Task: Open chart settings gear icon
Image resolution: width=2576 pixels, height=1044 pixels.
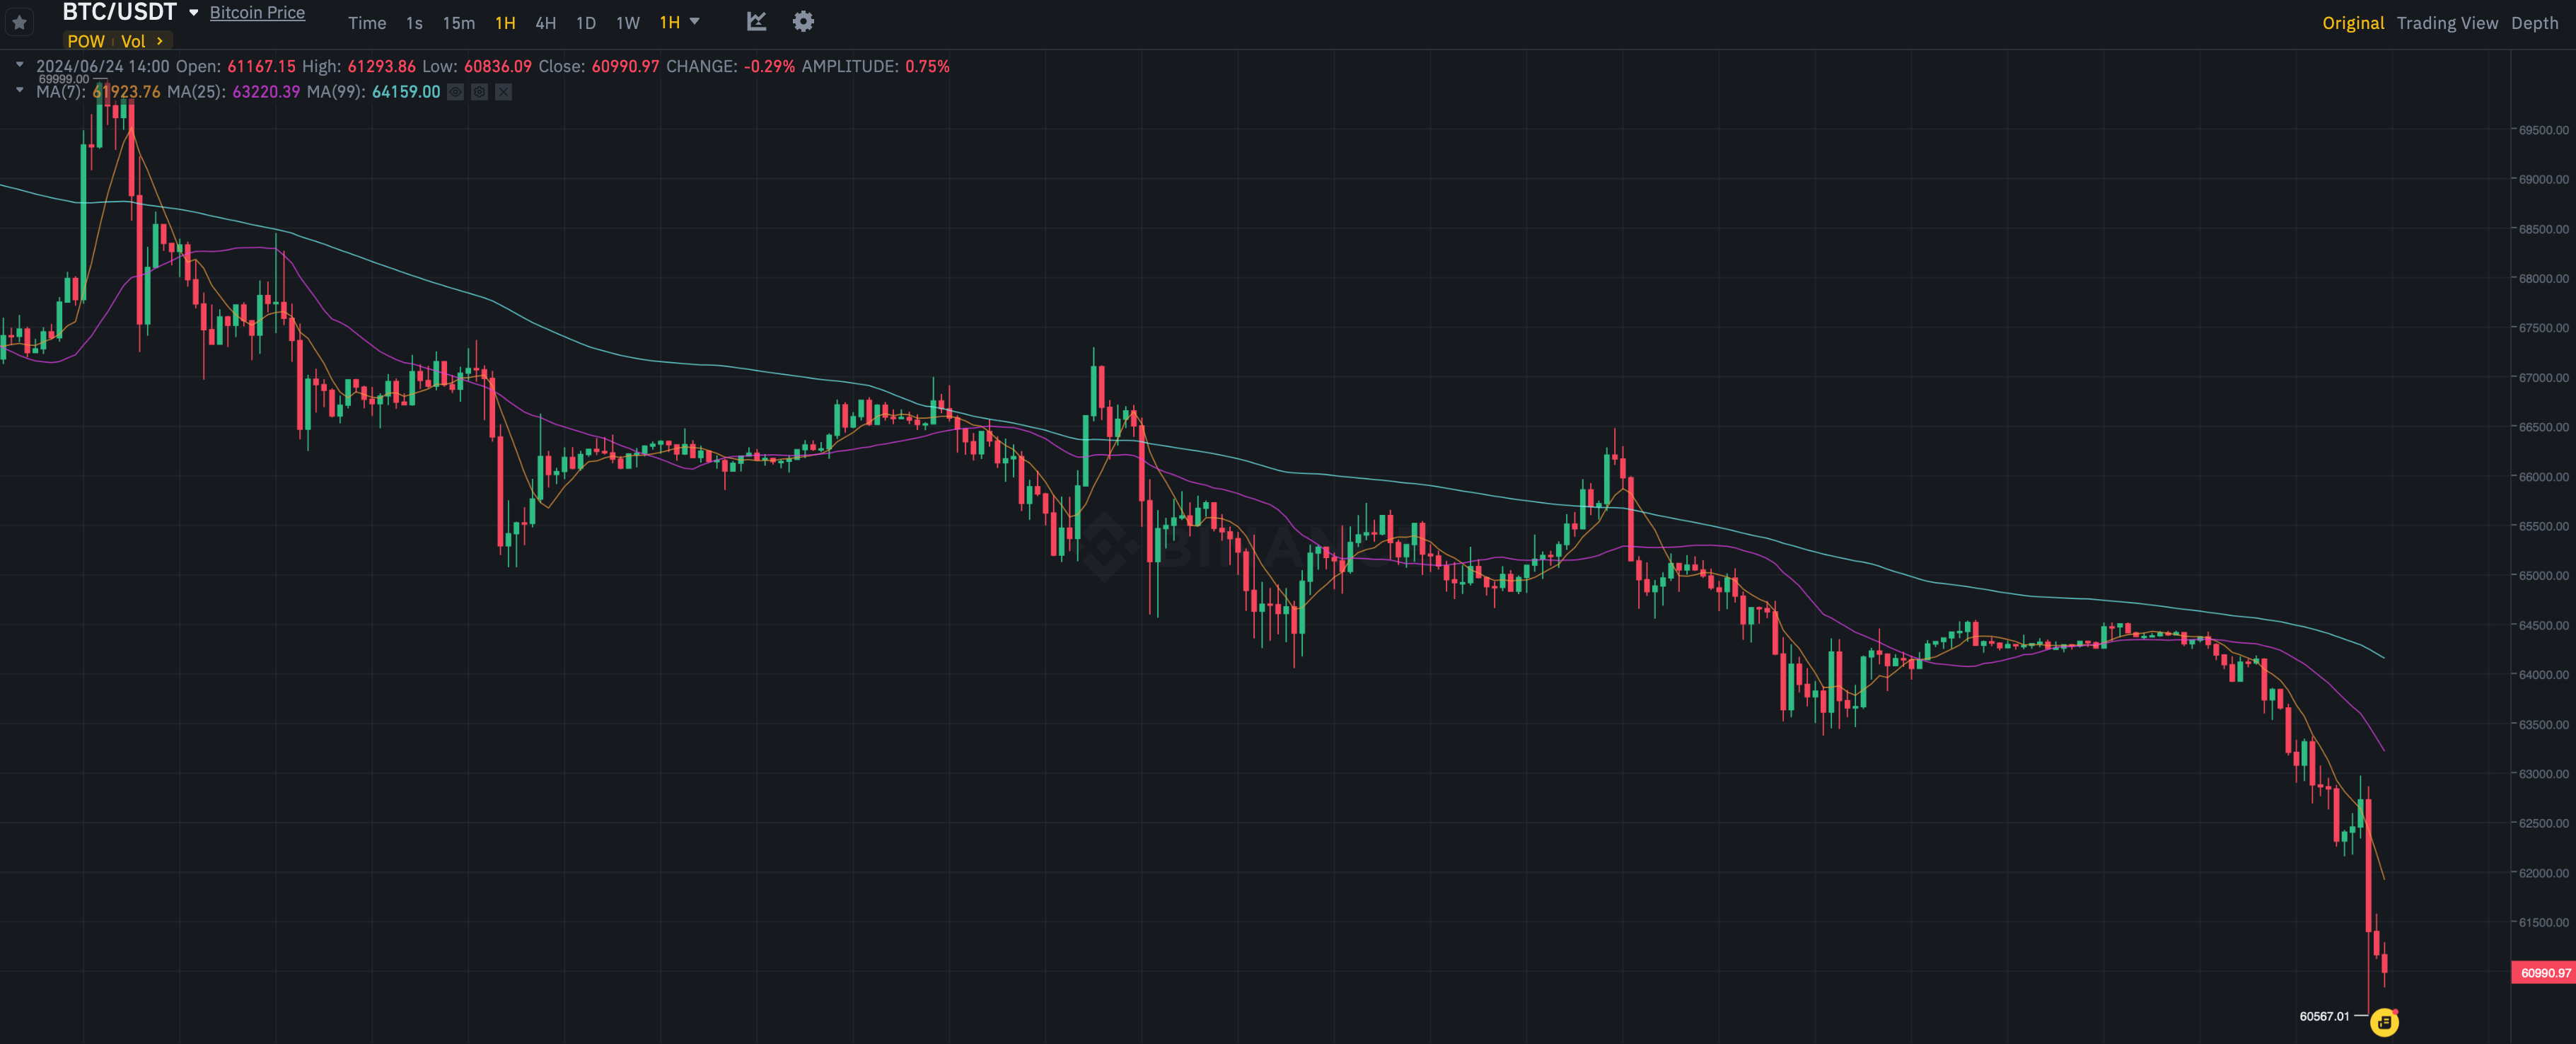Action: (803, 22)
